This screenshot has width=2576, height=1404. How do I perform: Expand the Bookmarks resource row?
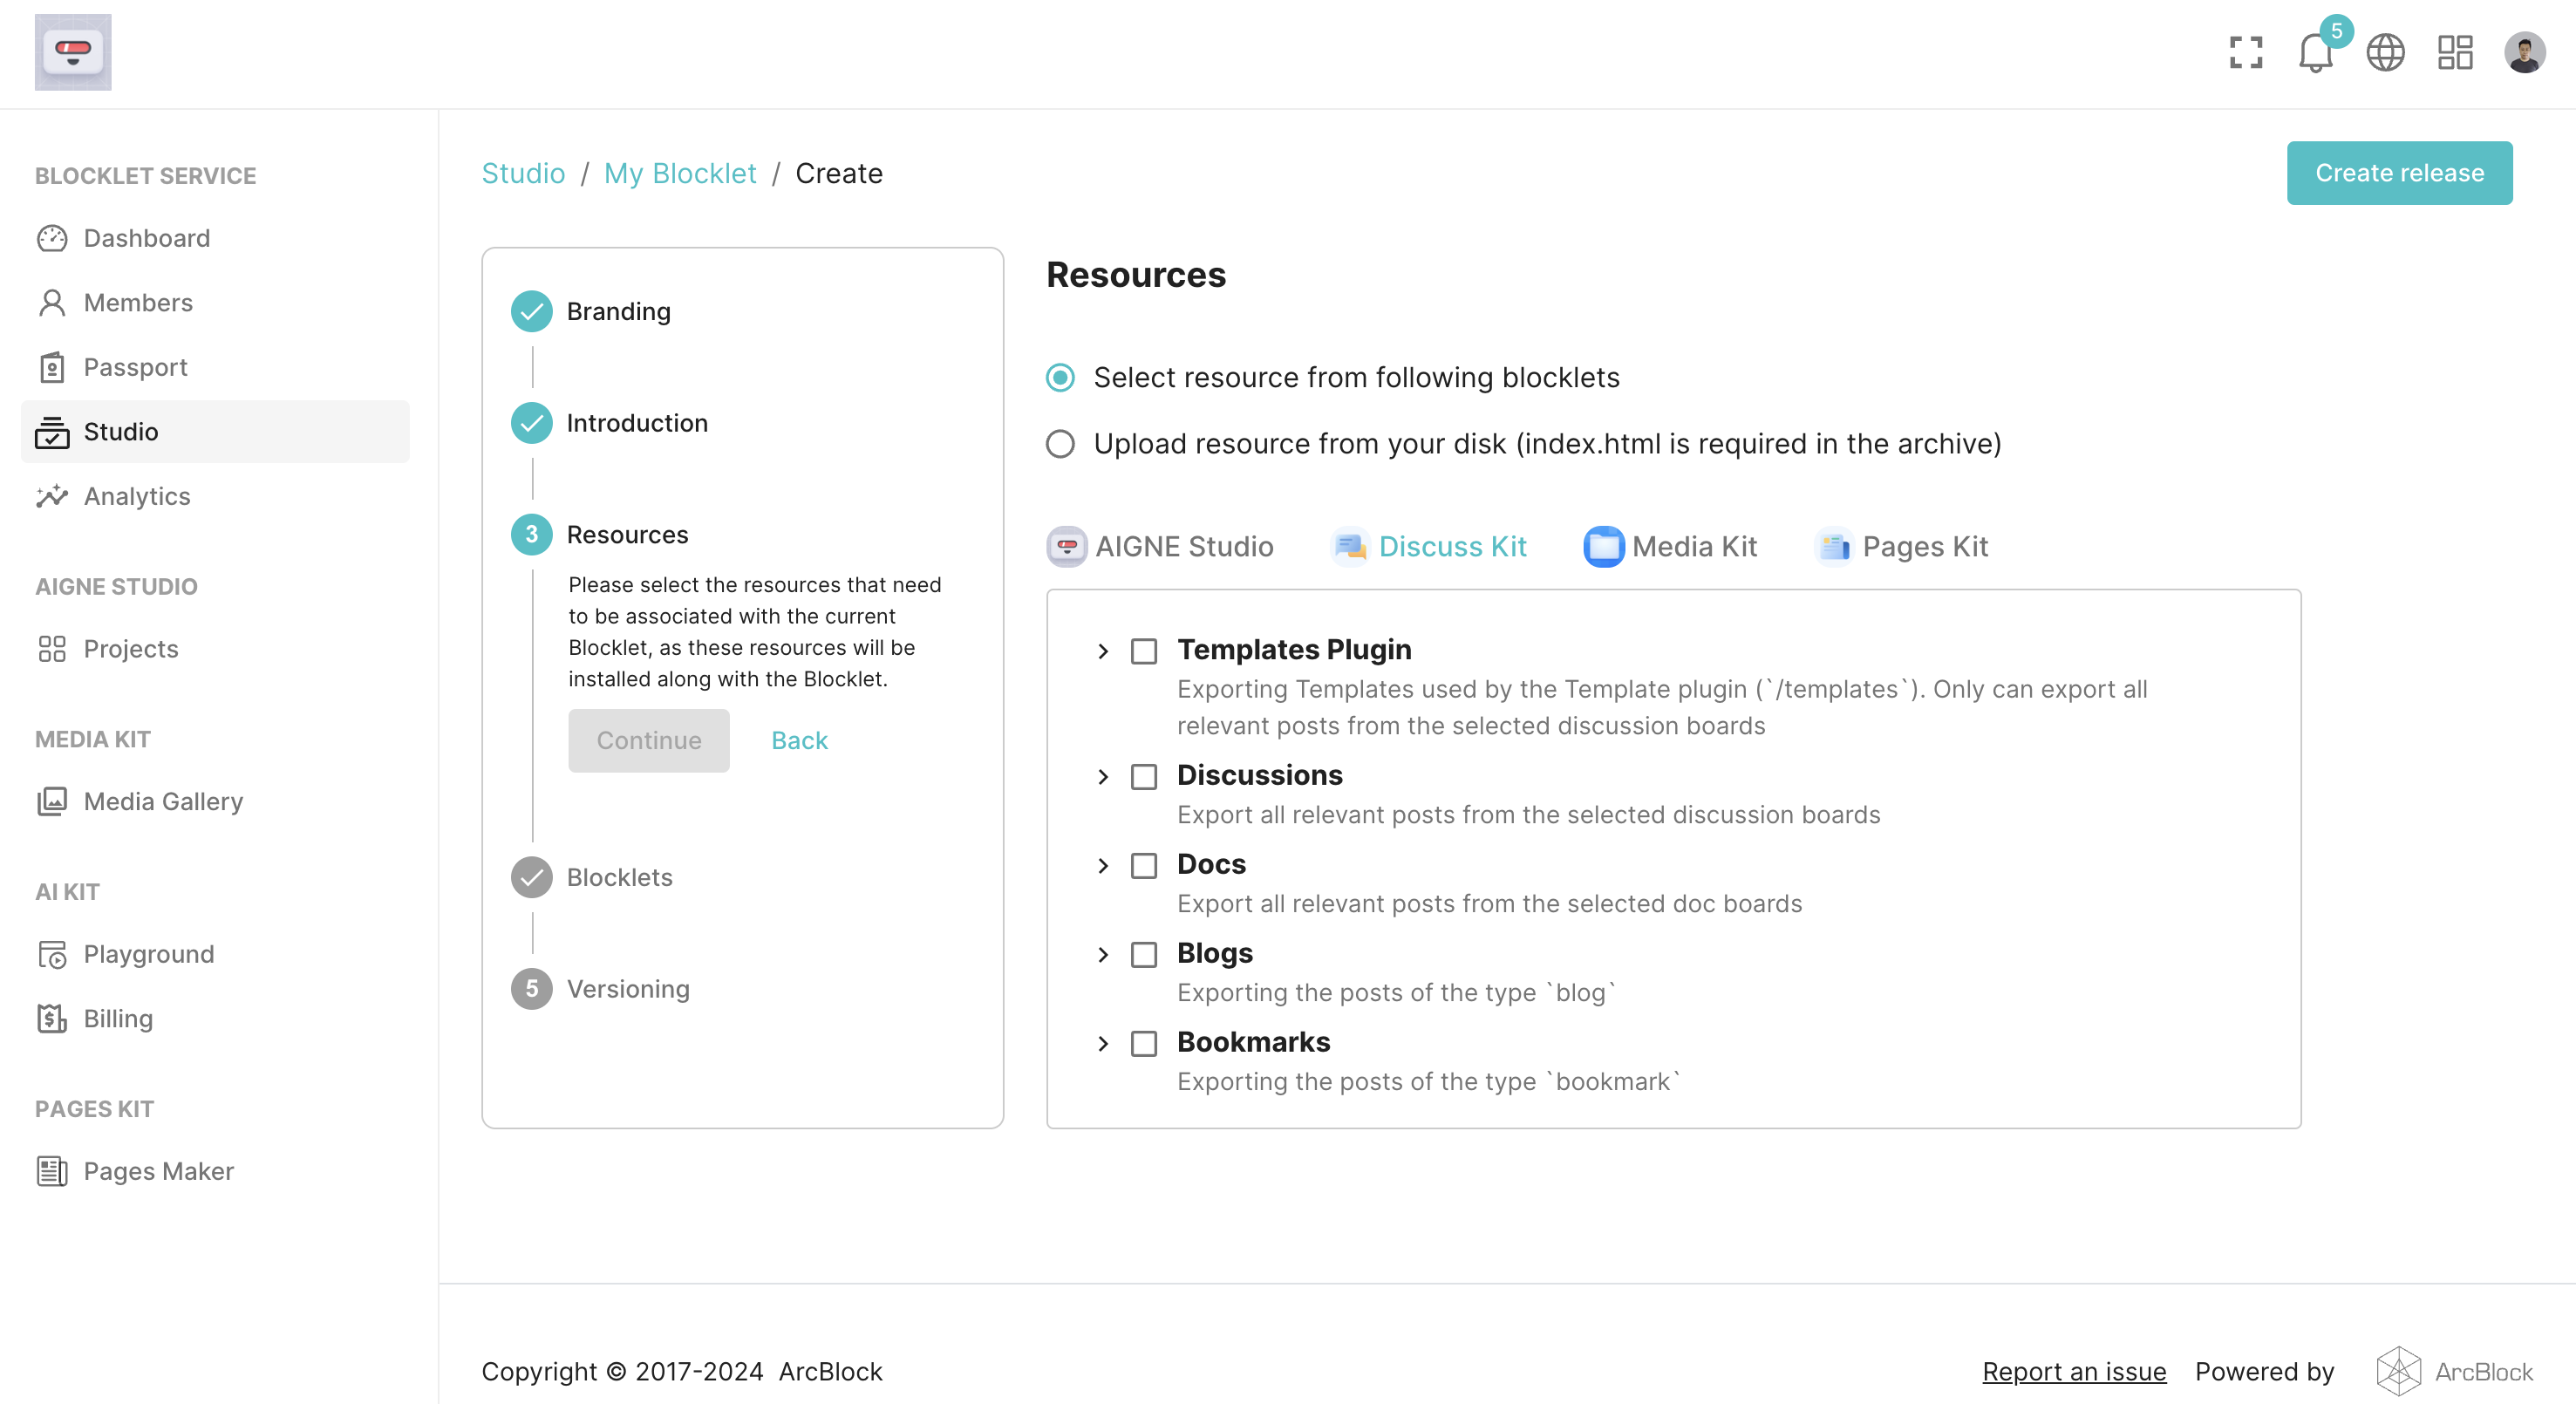pos(1103,1044)
